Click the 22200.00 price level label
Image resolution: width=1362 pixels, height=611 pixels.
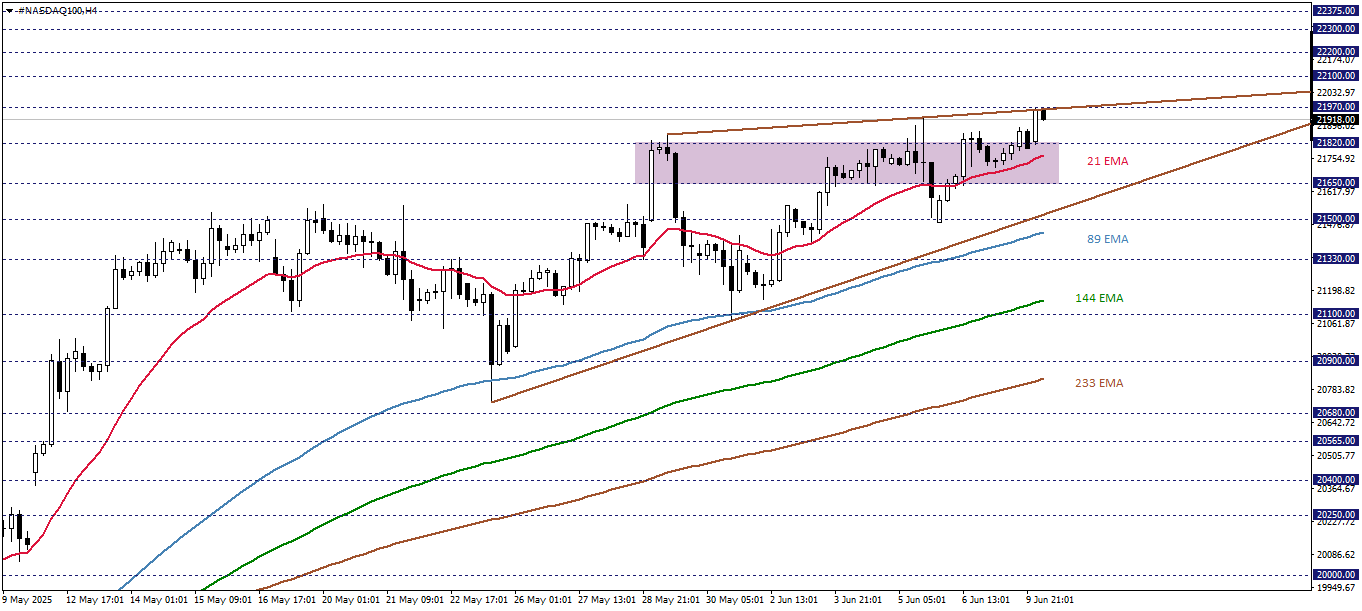click(1336, 52)
